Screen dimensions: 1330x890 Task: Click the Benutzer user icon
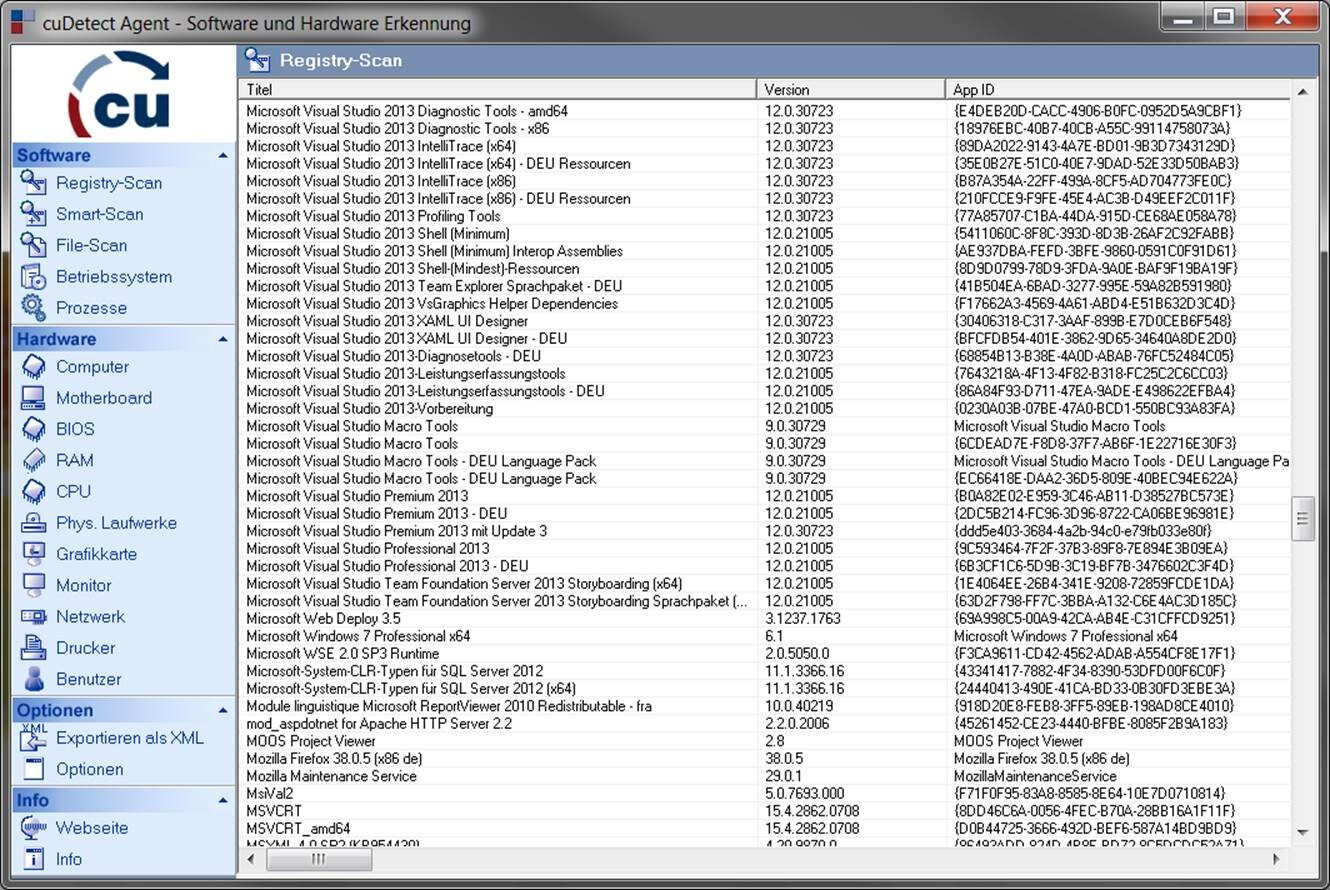click(x=34, y=679)
